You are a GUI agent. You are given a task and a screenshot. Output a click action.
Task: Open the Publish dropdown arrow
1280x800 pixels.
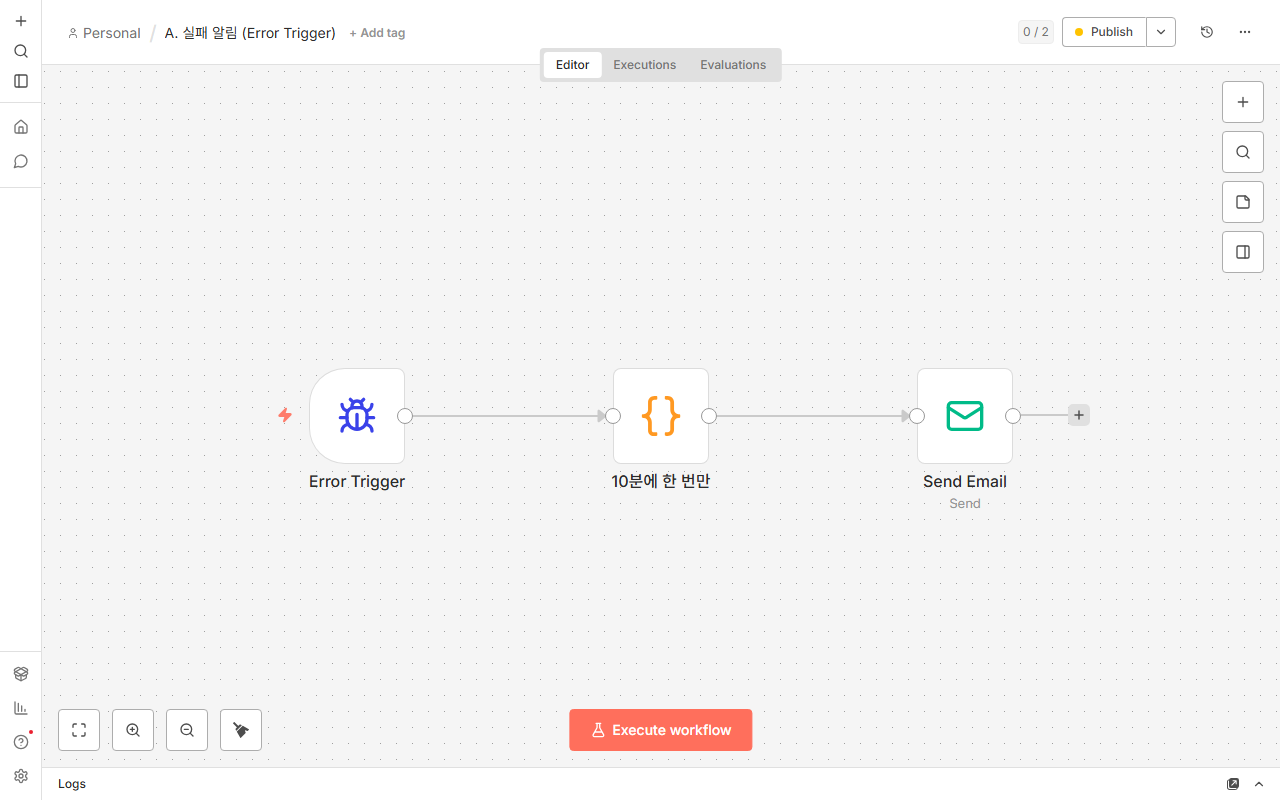[1161, 32]
